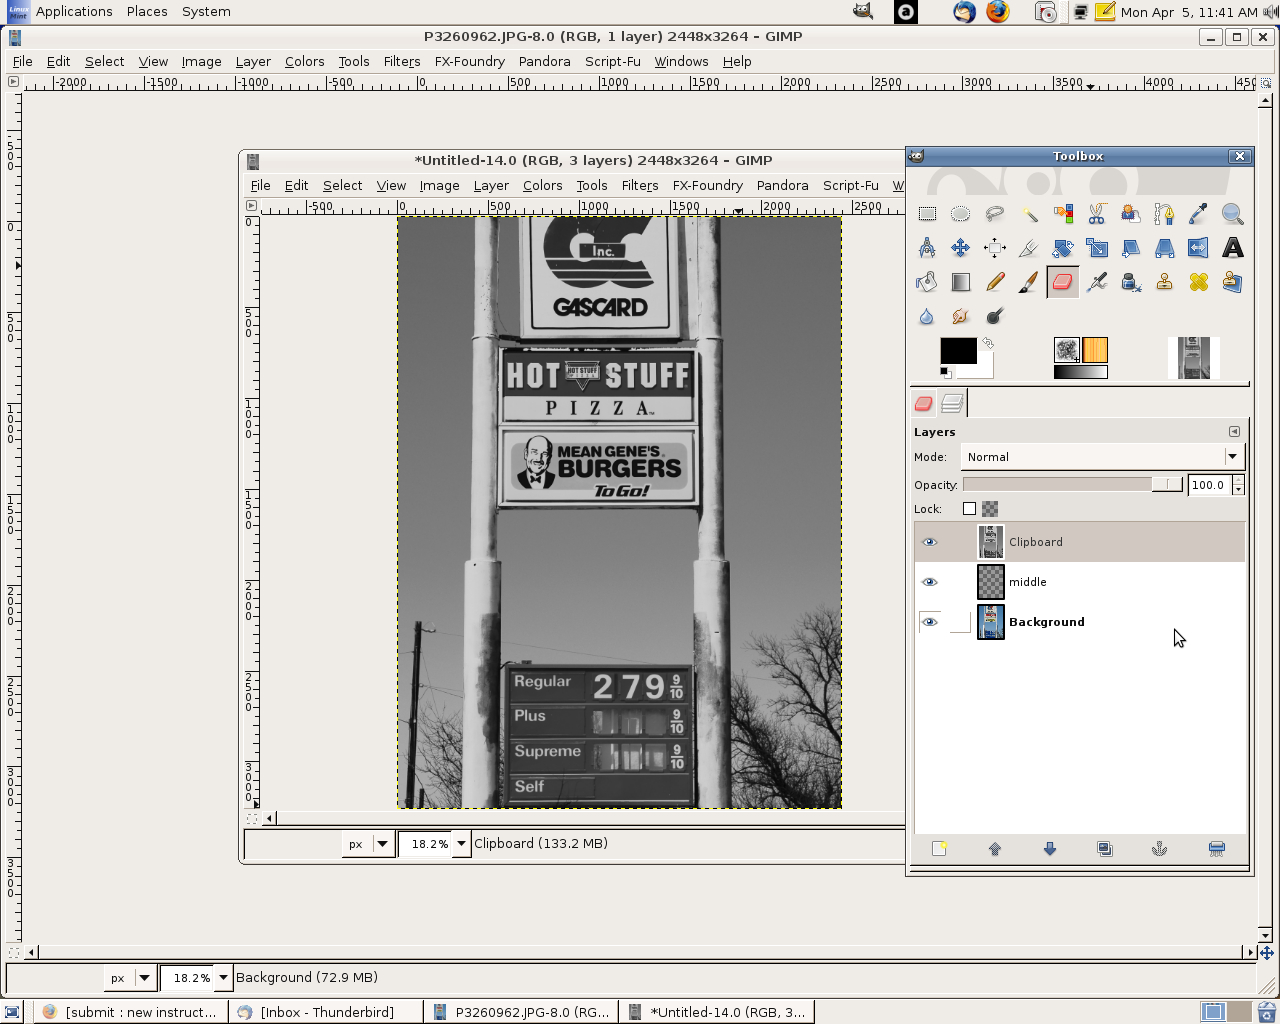
Task: Select the Bucket Fill tool
Action: coord(927,282)
